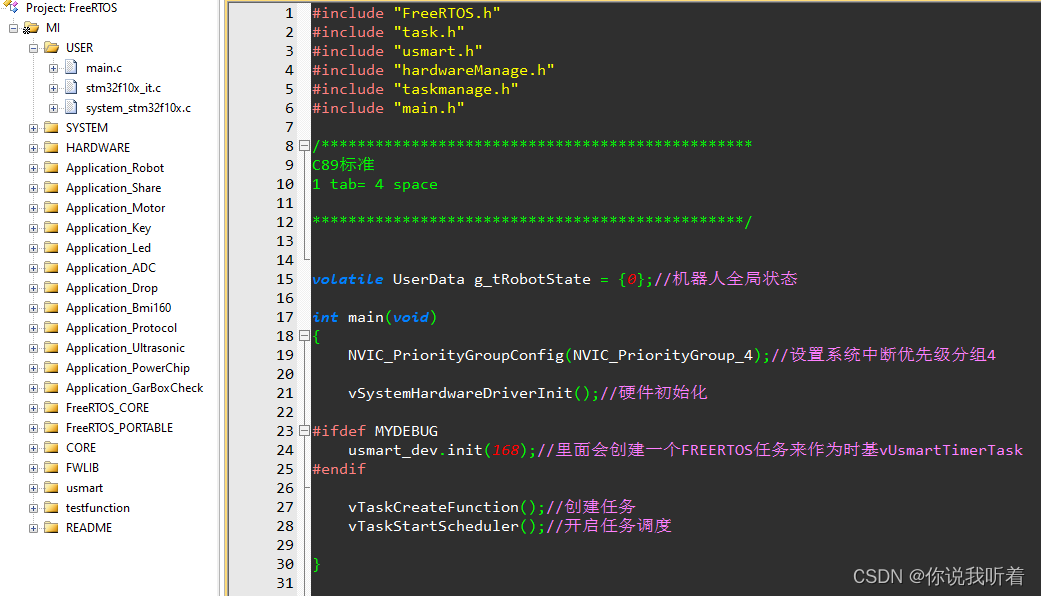Expand the SYSTEM group
The height and width of the screenshot is (596, 1041).
33,128
